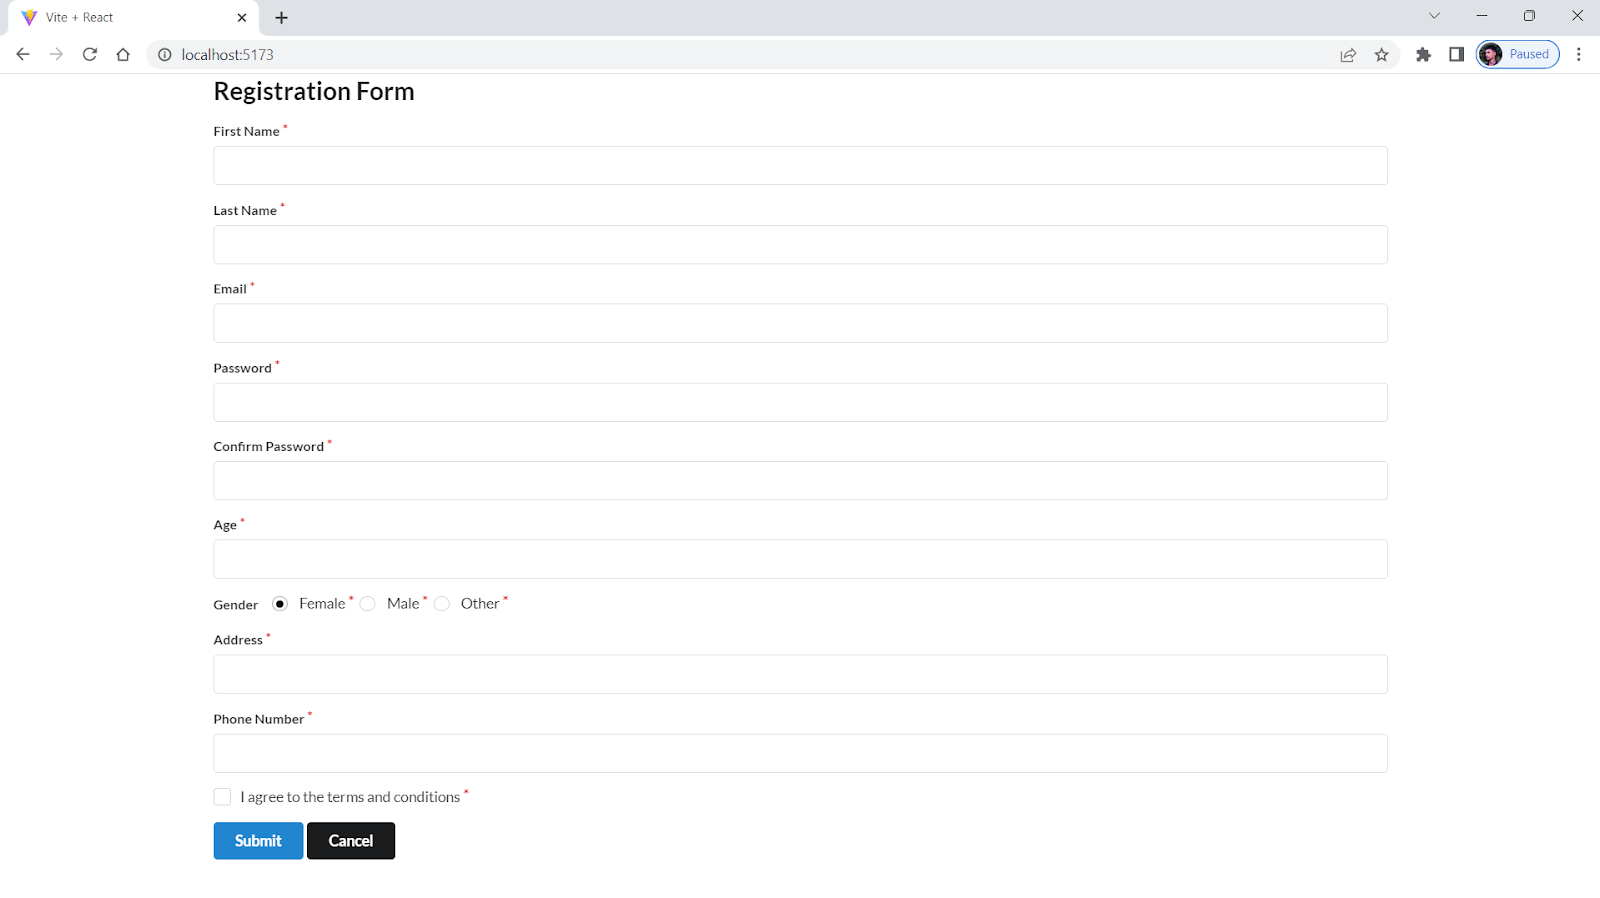Open a new browser tab
The height and width of the screenshot is (898, 1600).
tap(282, 17)
